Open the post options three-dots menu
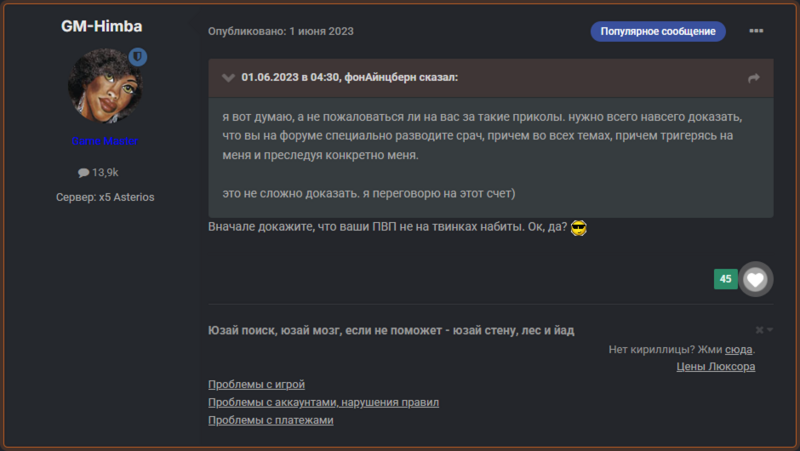Image resolution: width=800 pixels, height=451 pixels. 756,31
